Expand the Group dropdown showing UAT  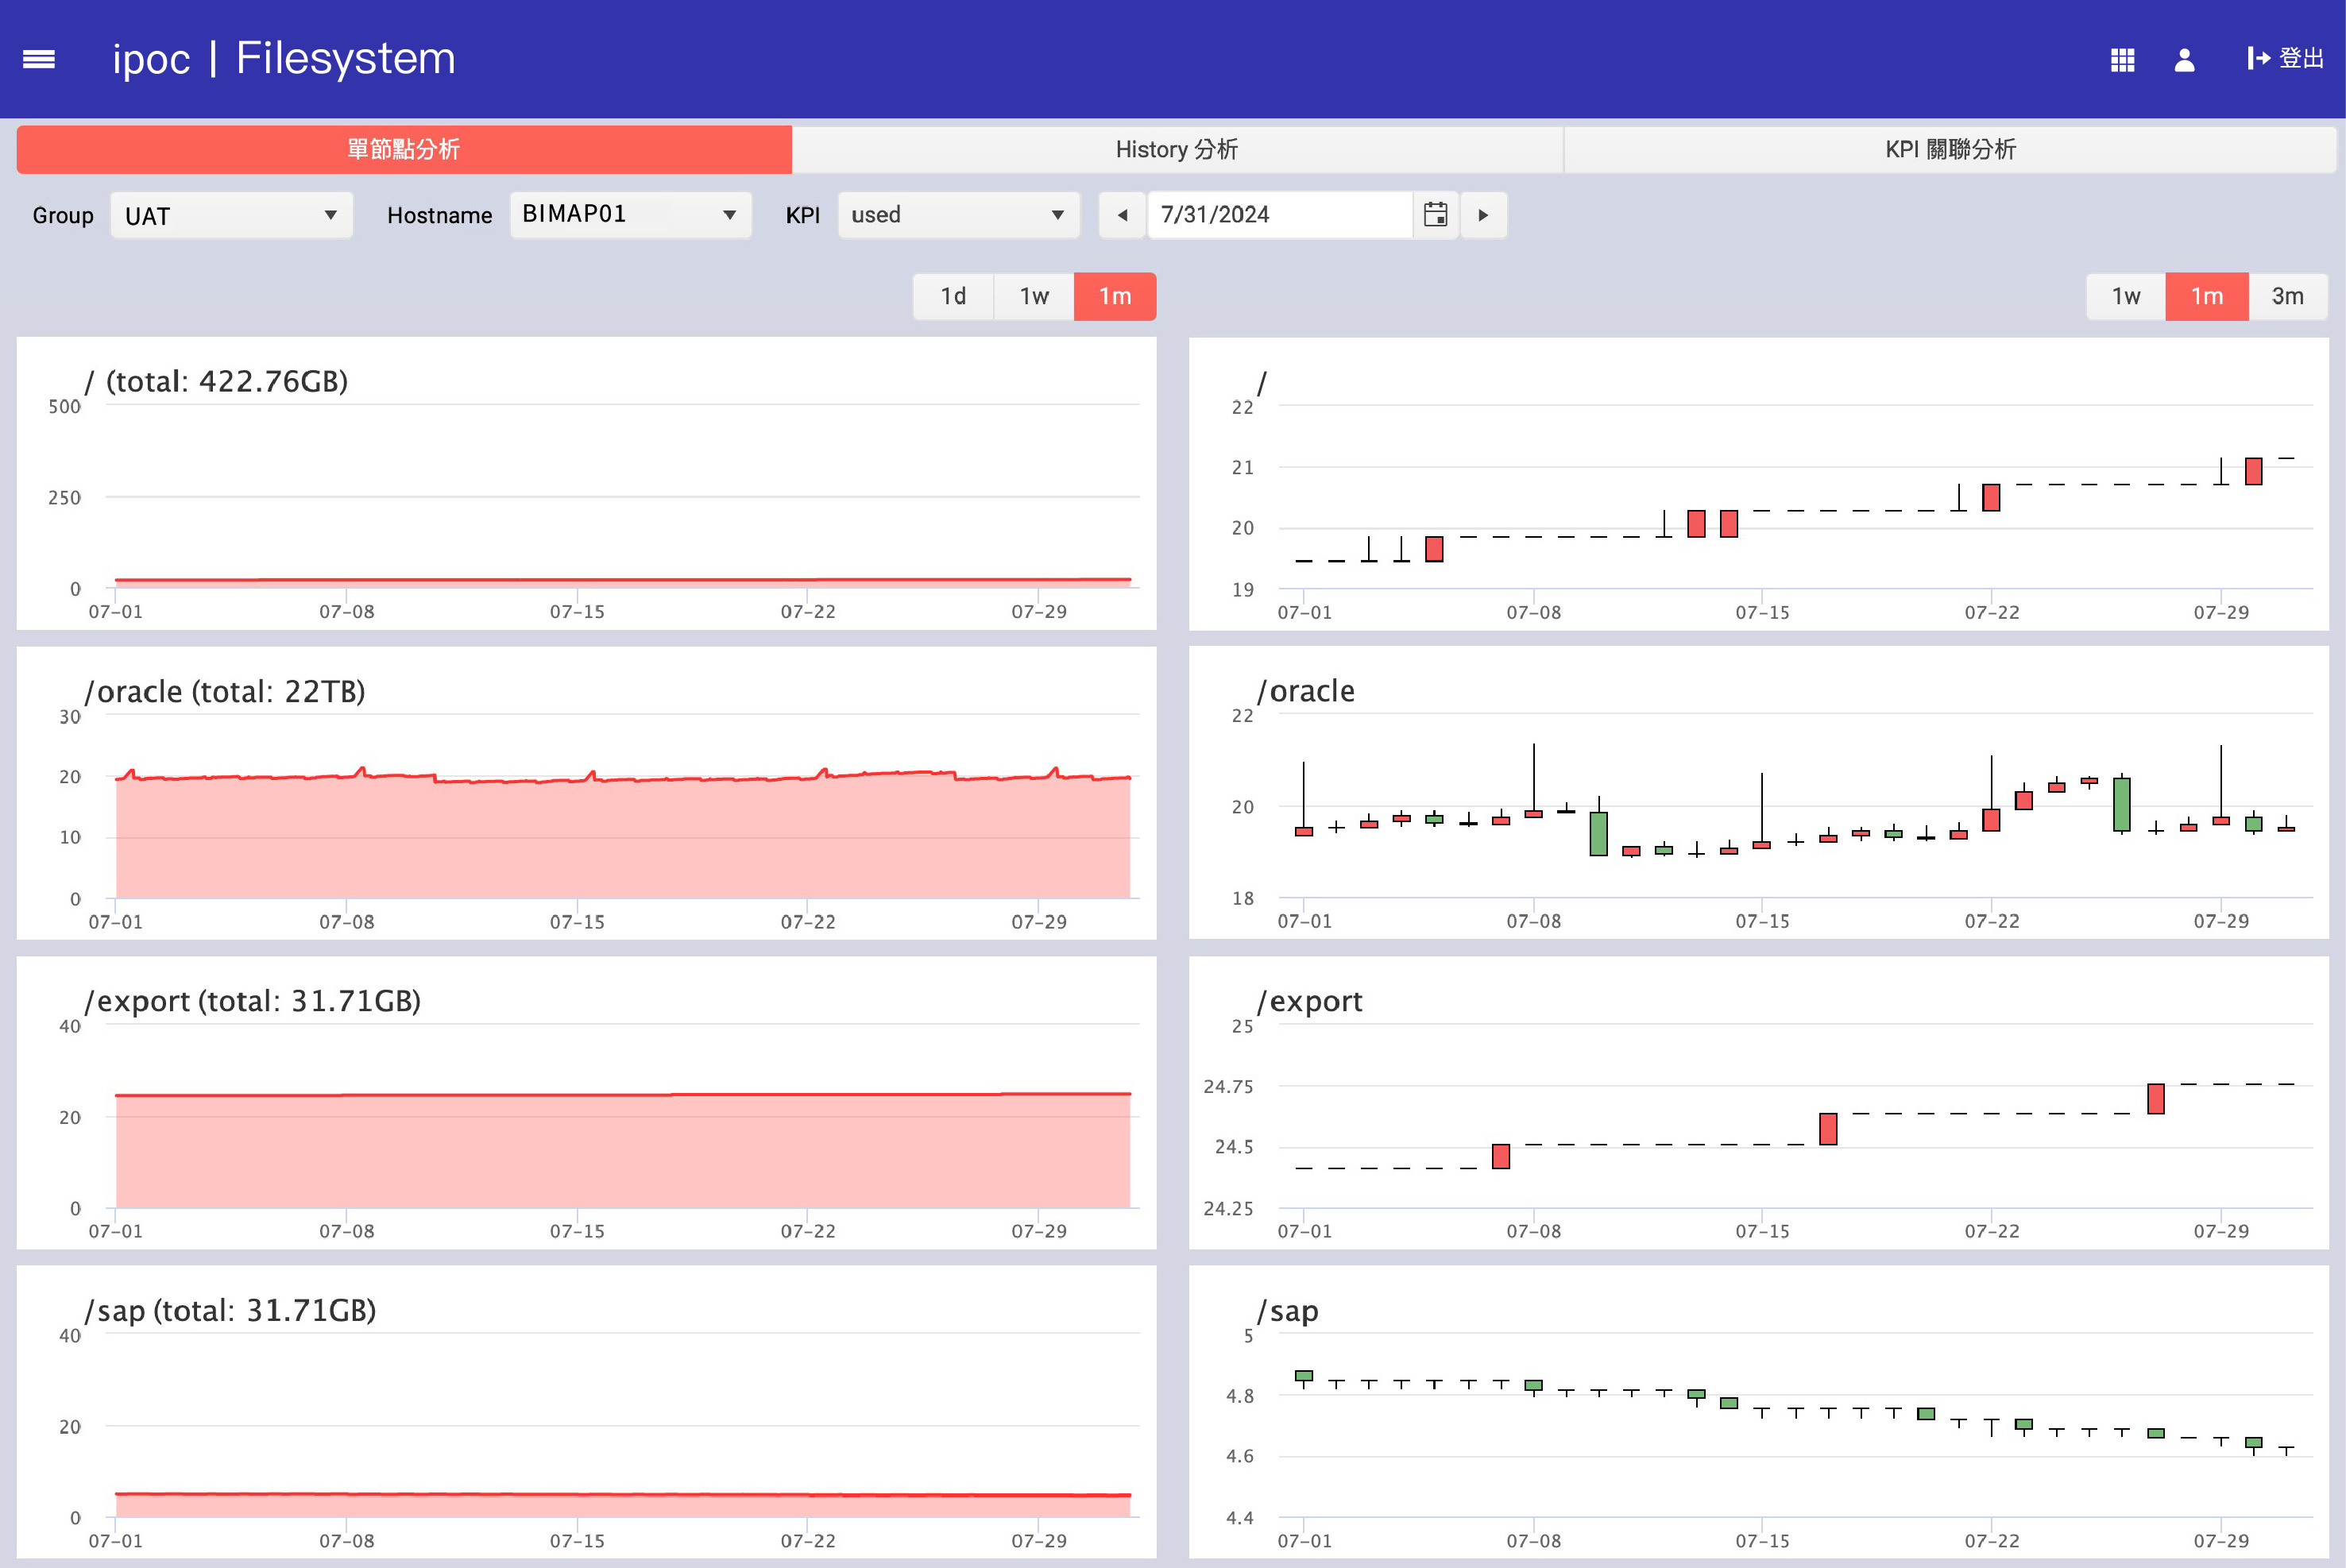[231, 215]
